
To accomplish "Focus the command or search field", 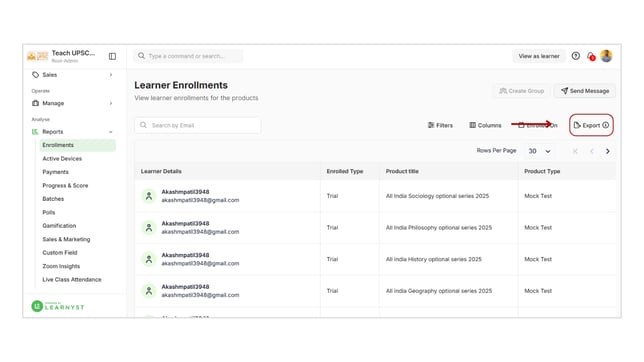I will pyautogui.click(x=189, y=56).
